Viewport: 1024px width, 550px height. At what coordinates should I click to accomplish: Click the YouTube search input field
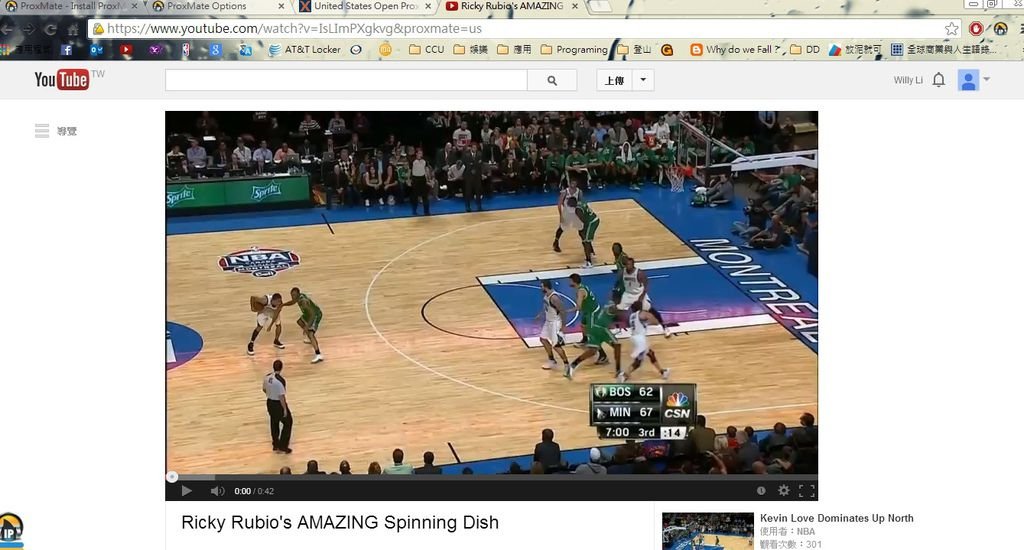click(x=346, y=80)
